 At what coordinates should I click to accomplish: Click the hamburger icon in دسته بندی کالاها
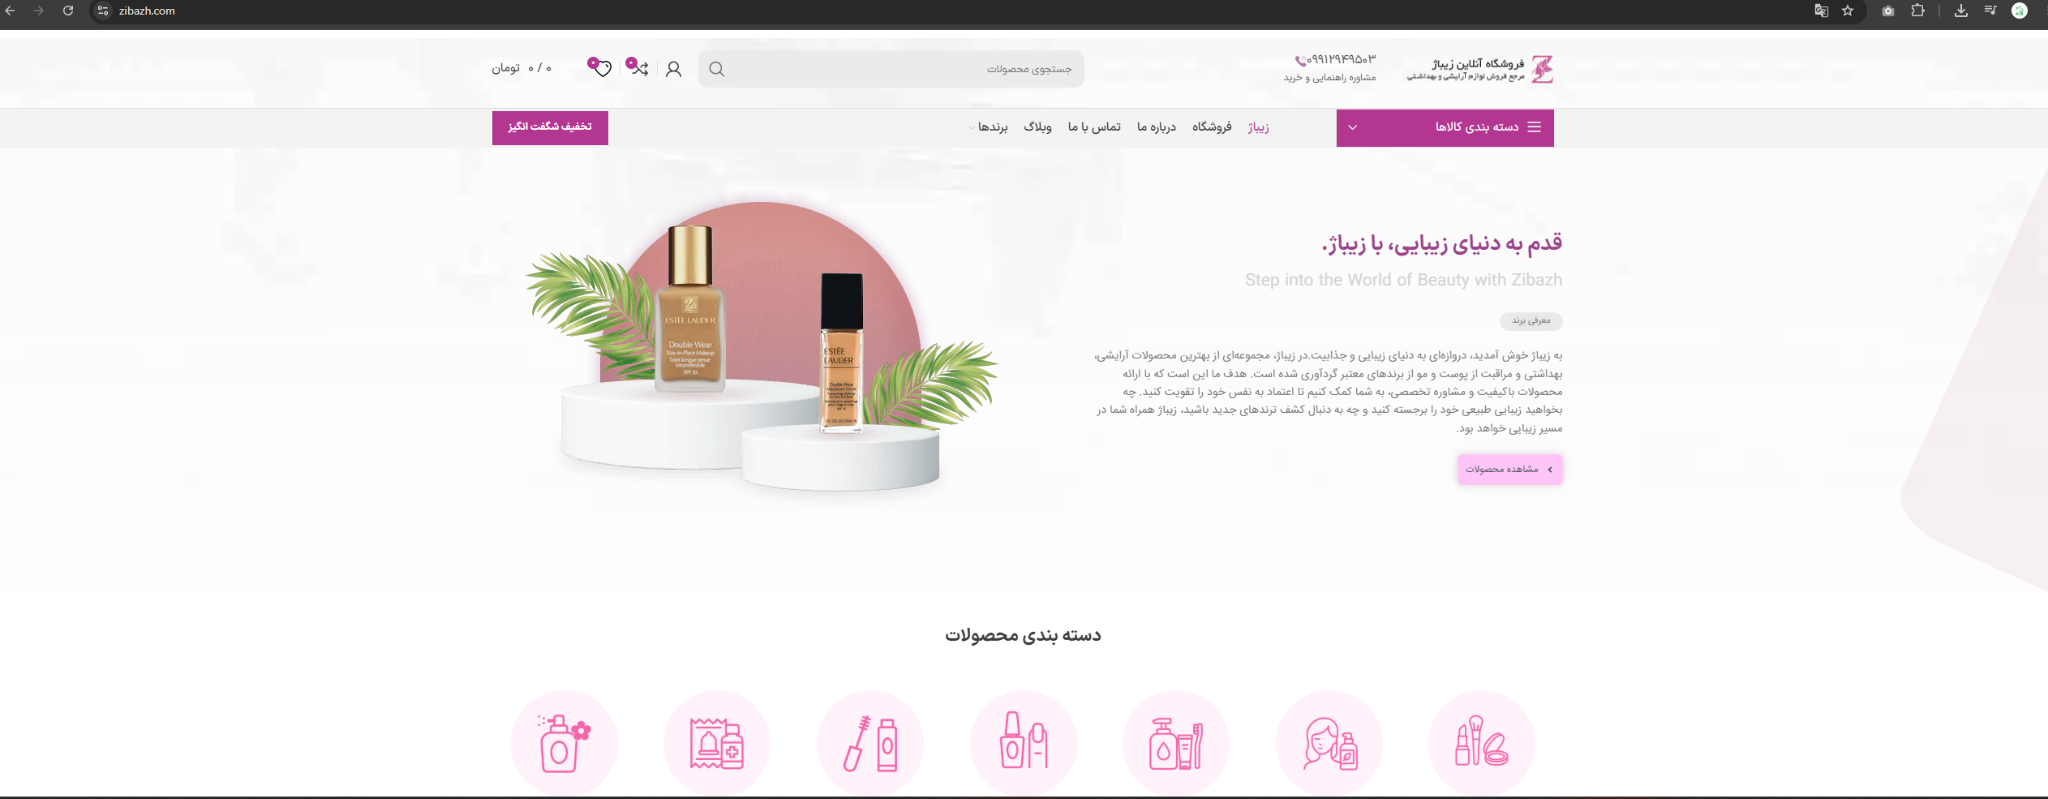tap(1534, 127)
